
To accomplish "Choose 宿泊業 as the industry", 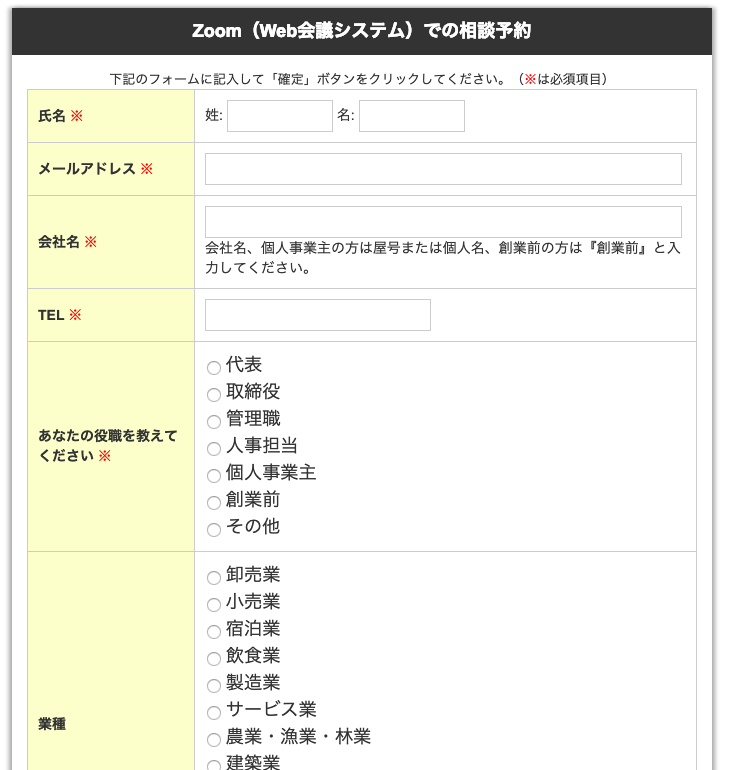I will click(x=214, y=632).
